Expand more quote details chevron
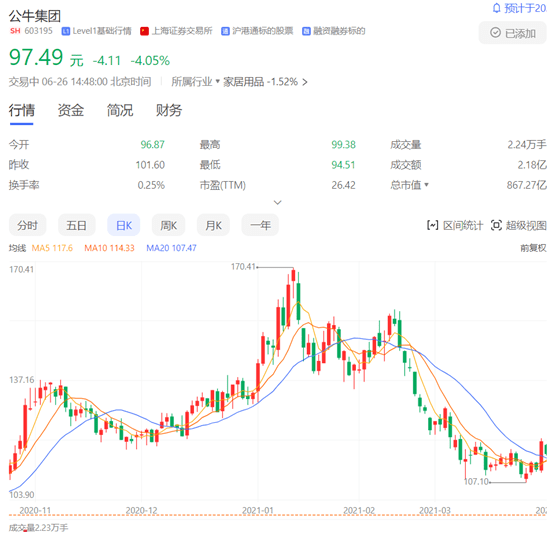Image resolution: width=558 pixels, height=534 pixels. [x=278, y=202]
